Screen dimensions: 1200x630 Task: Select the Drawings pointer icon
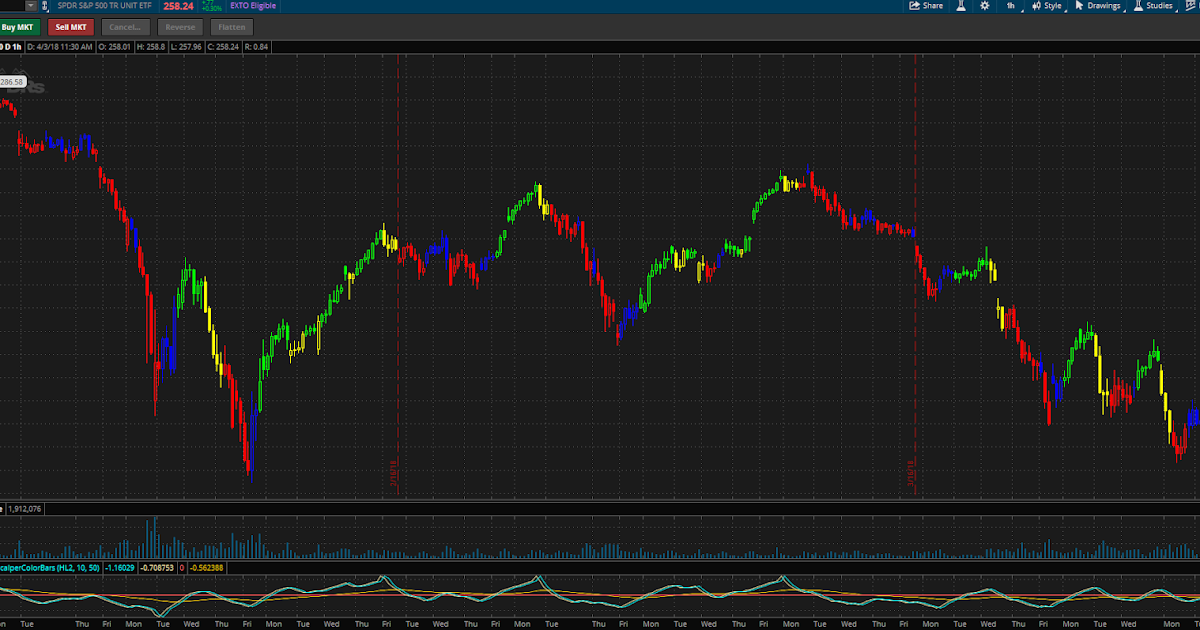coord(1081,6)
